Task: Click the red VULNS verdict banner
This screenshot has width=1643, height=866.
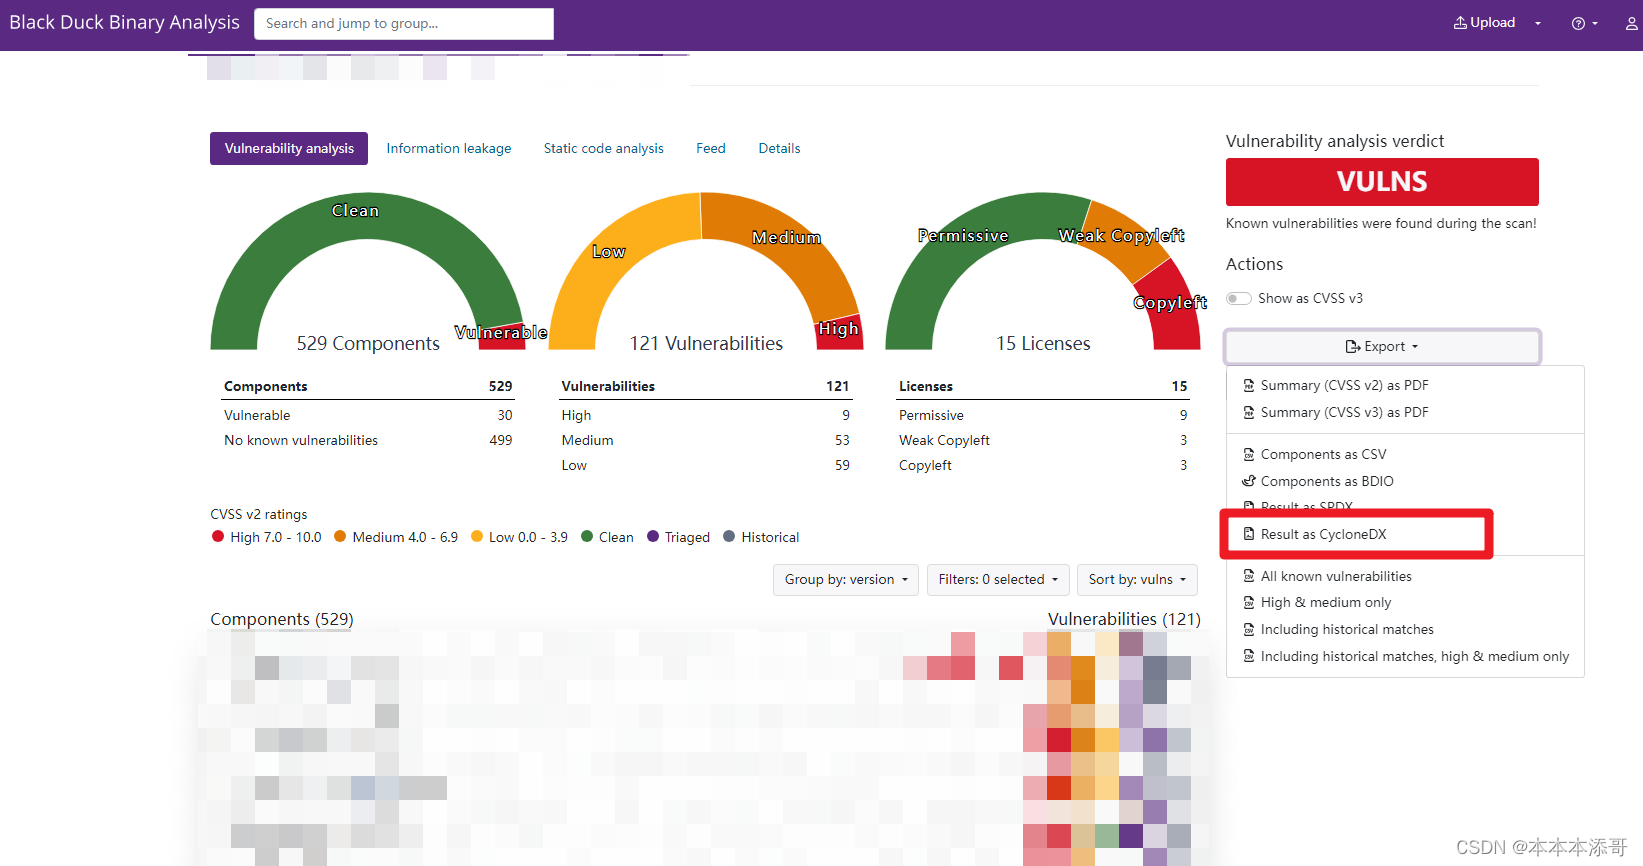Action: point(1382,182)
